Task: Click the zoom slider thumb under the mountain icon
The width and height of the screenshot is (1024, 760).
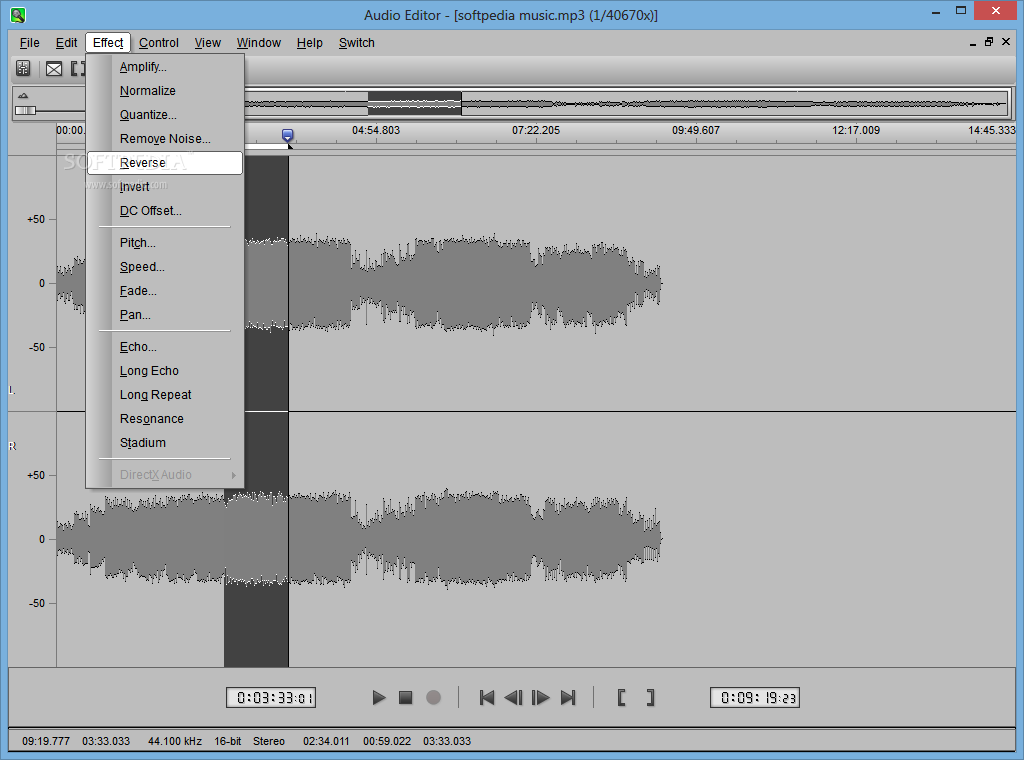Action: [x=25, y=110]
